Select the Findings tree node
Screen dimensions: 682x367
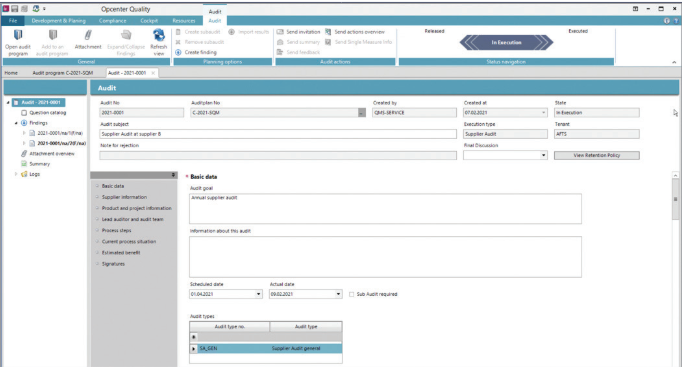point(38,123)
